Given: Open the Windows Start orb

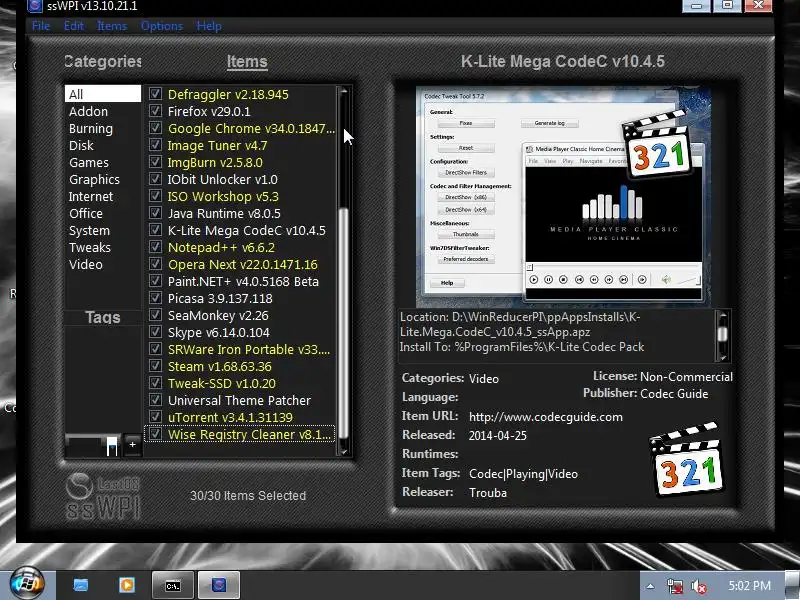Looking at the screenshot, I should pyautogui.click(x=27, y=584).
